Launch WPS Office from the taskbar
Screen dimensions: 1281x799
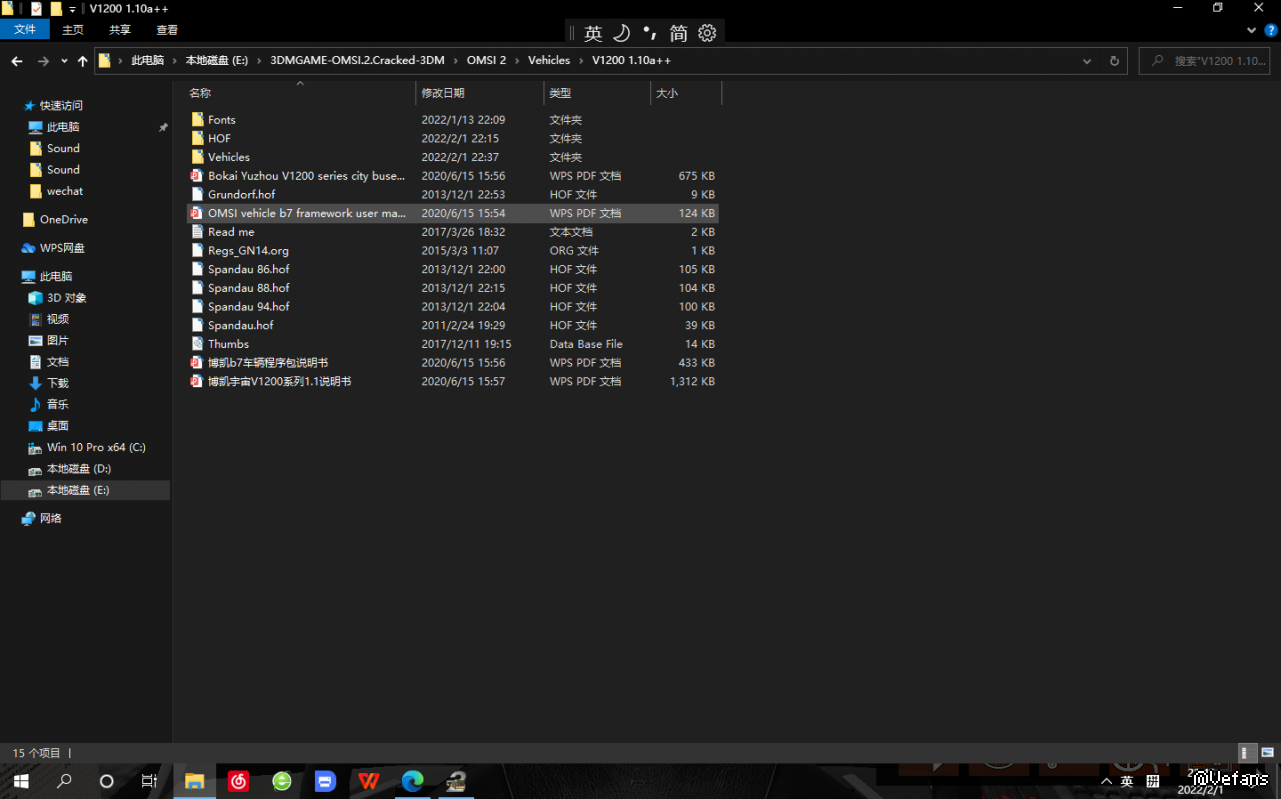click(x=369, y=781)
